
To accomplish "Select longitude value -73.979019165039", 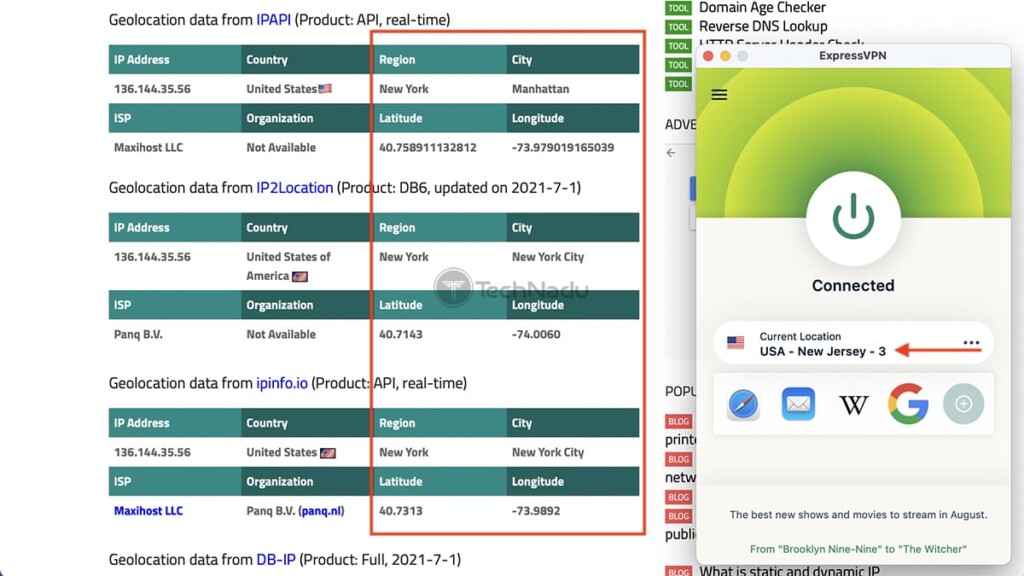I will pyautogui.click(x=563, y=148).
